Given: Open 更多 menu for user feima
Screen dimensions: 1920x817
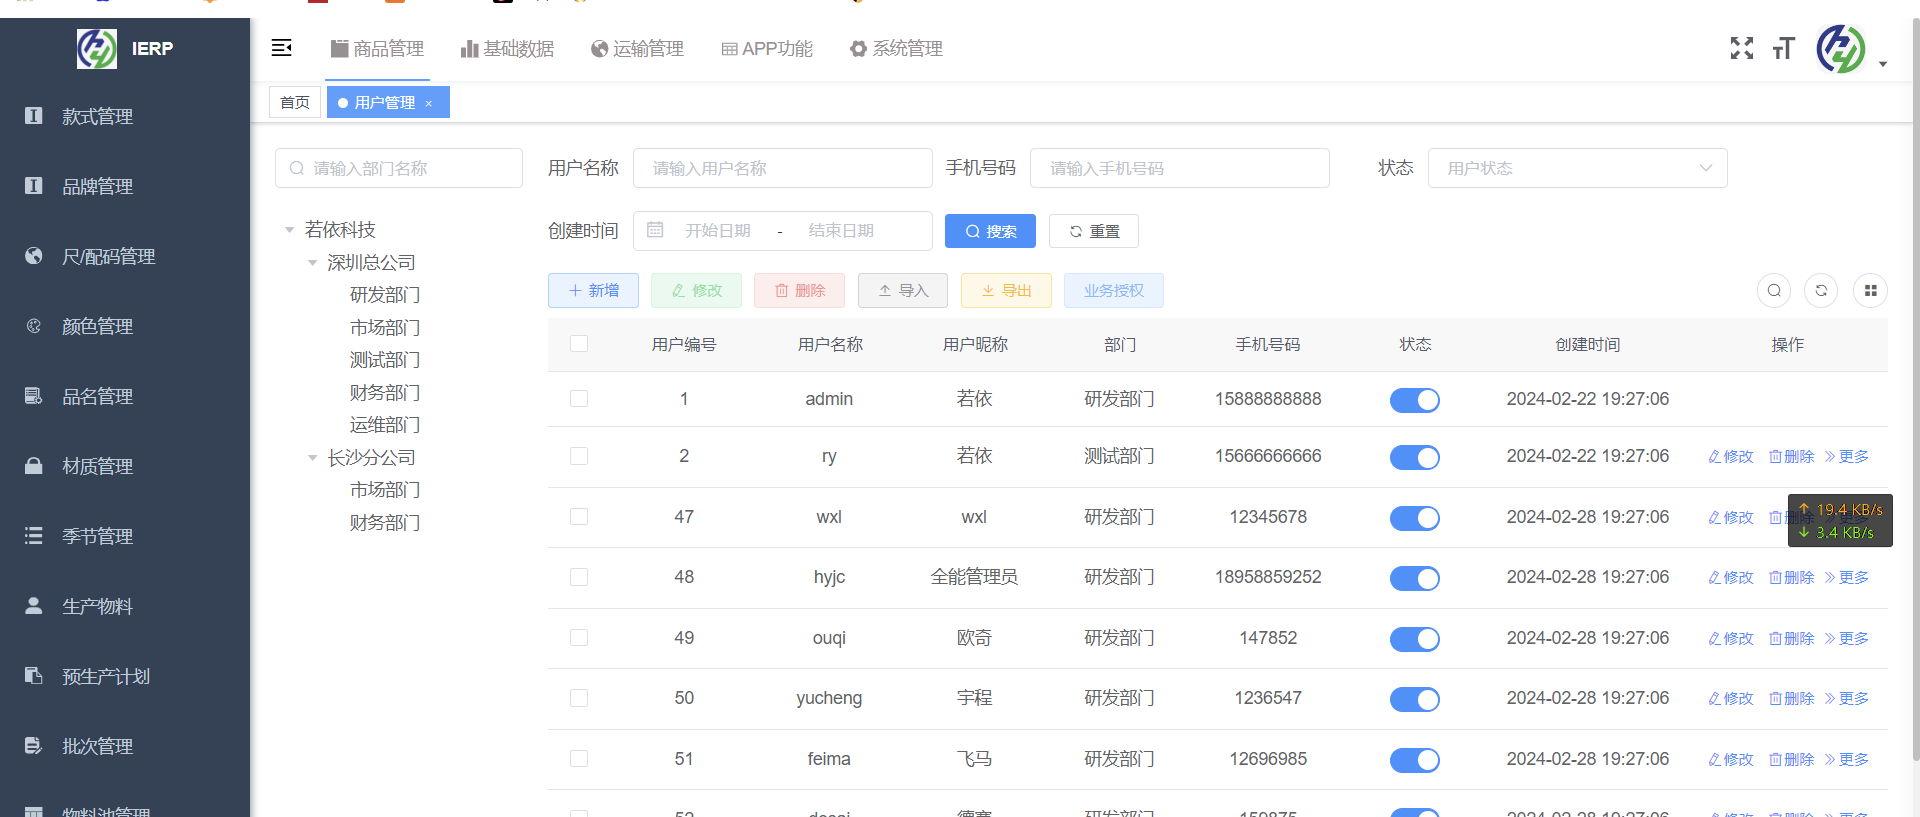Looking at the screenshot, I should click(1846, 759).
